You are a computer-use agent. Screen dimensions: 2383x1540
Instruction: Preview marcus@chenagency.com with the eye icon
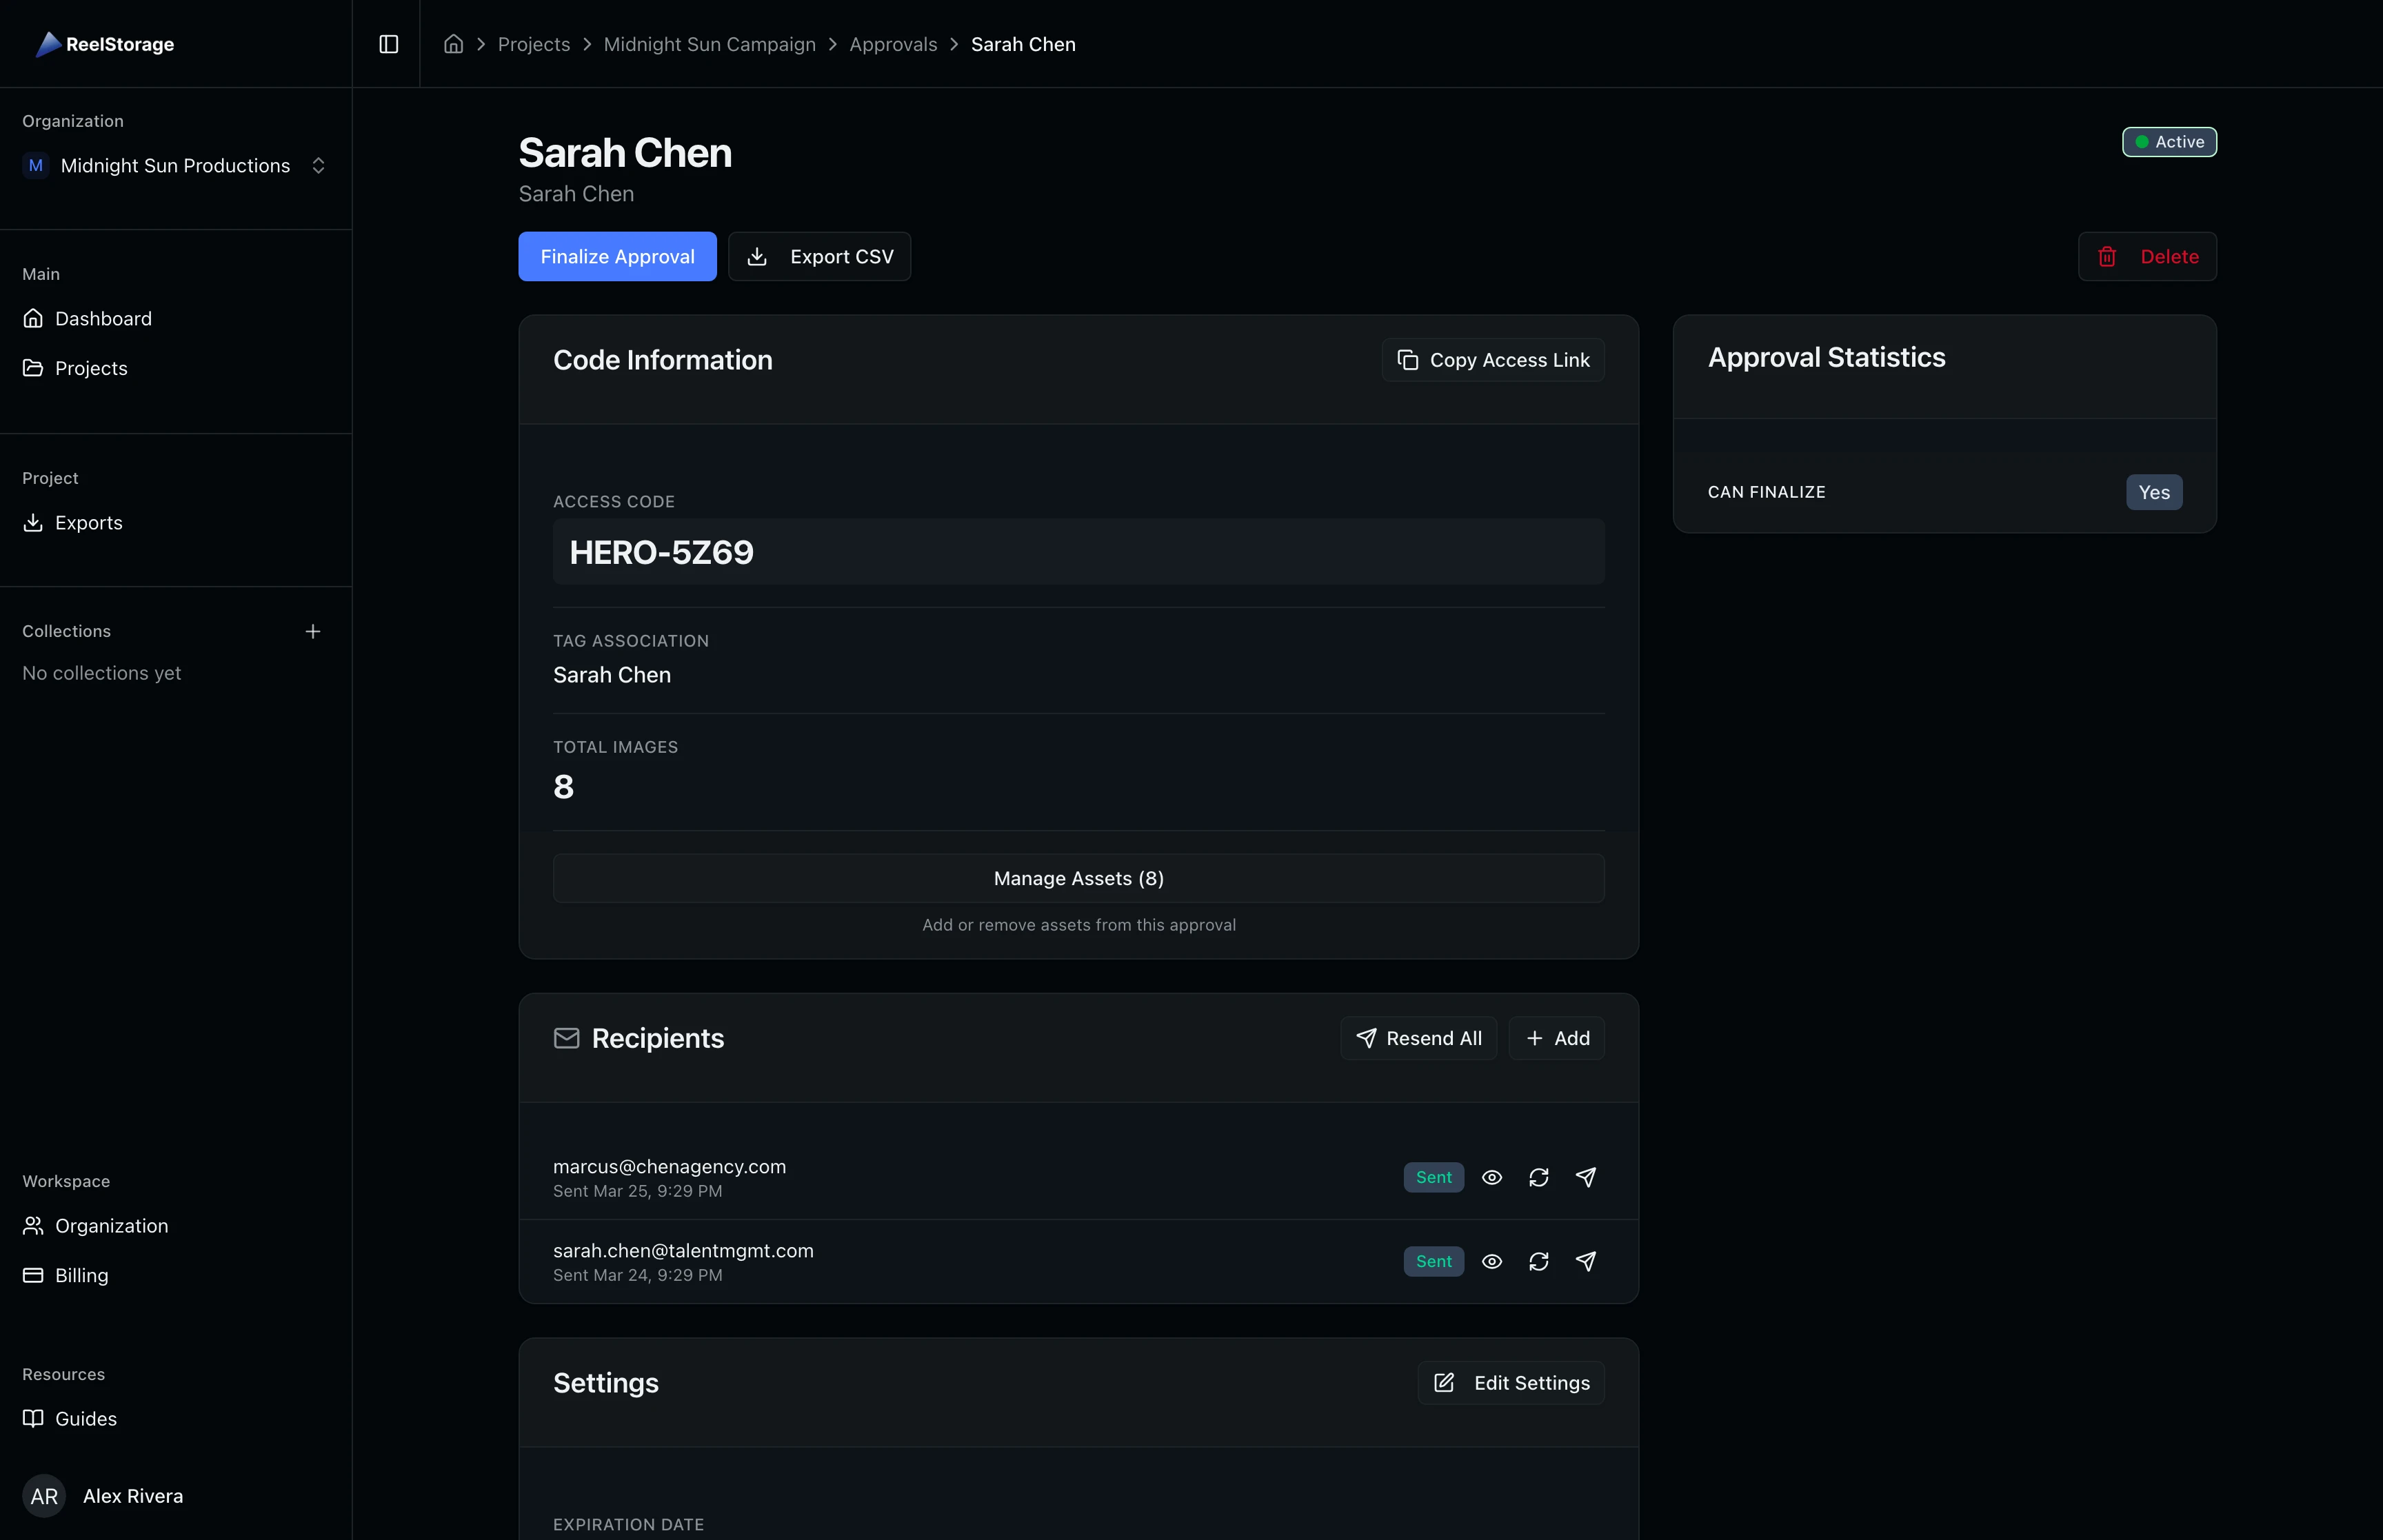click(1491, 1177)
